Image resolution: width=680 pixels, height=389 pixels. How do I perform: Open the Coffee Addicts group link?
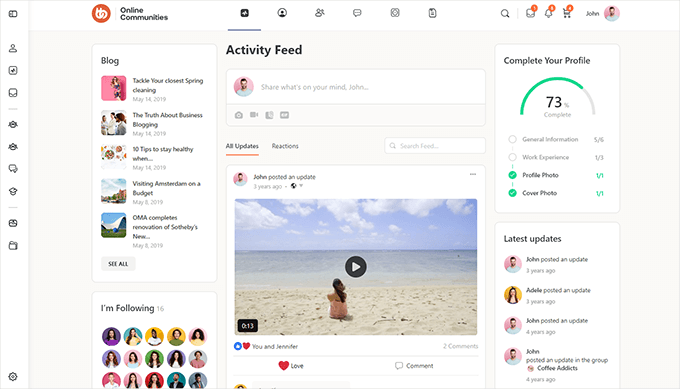[x=557, y=368]
